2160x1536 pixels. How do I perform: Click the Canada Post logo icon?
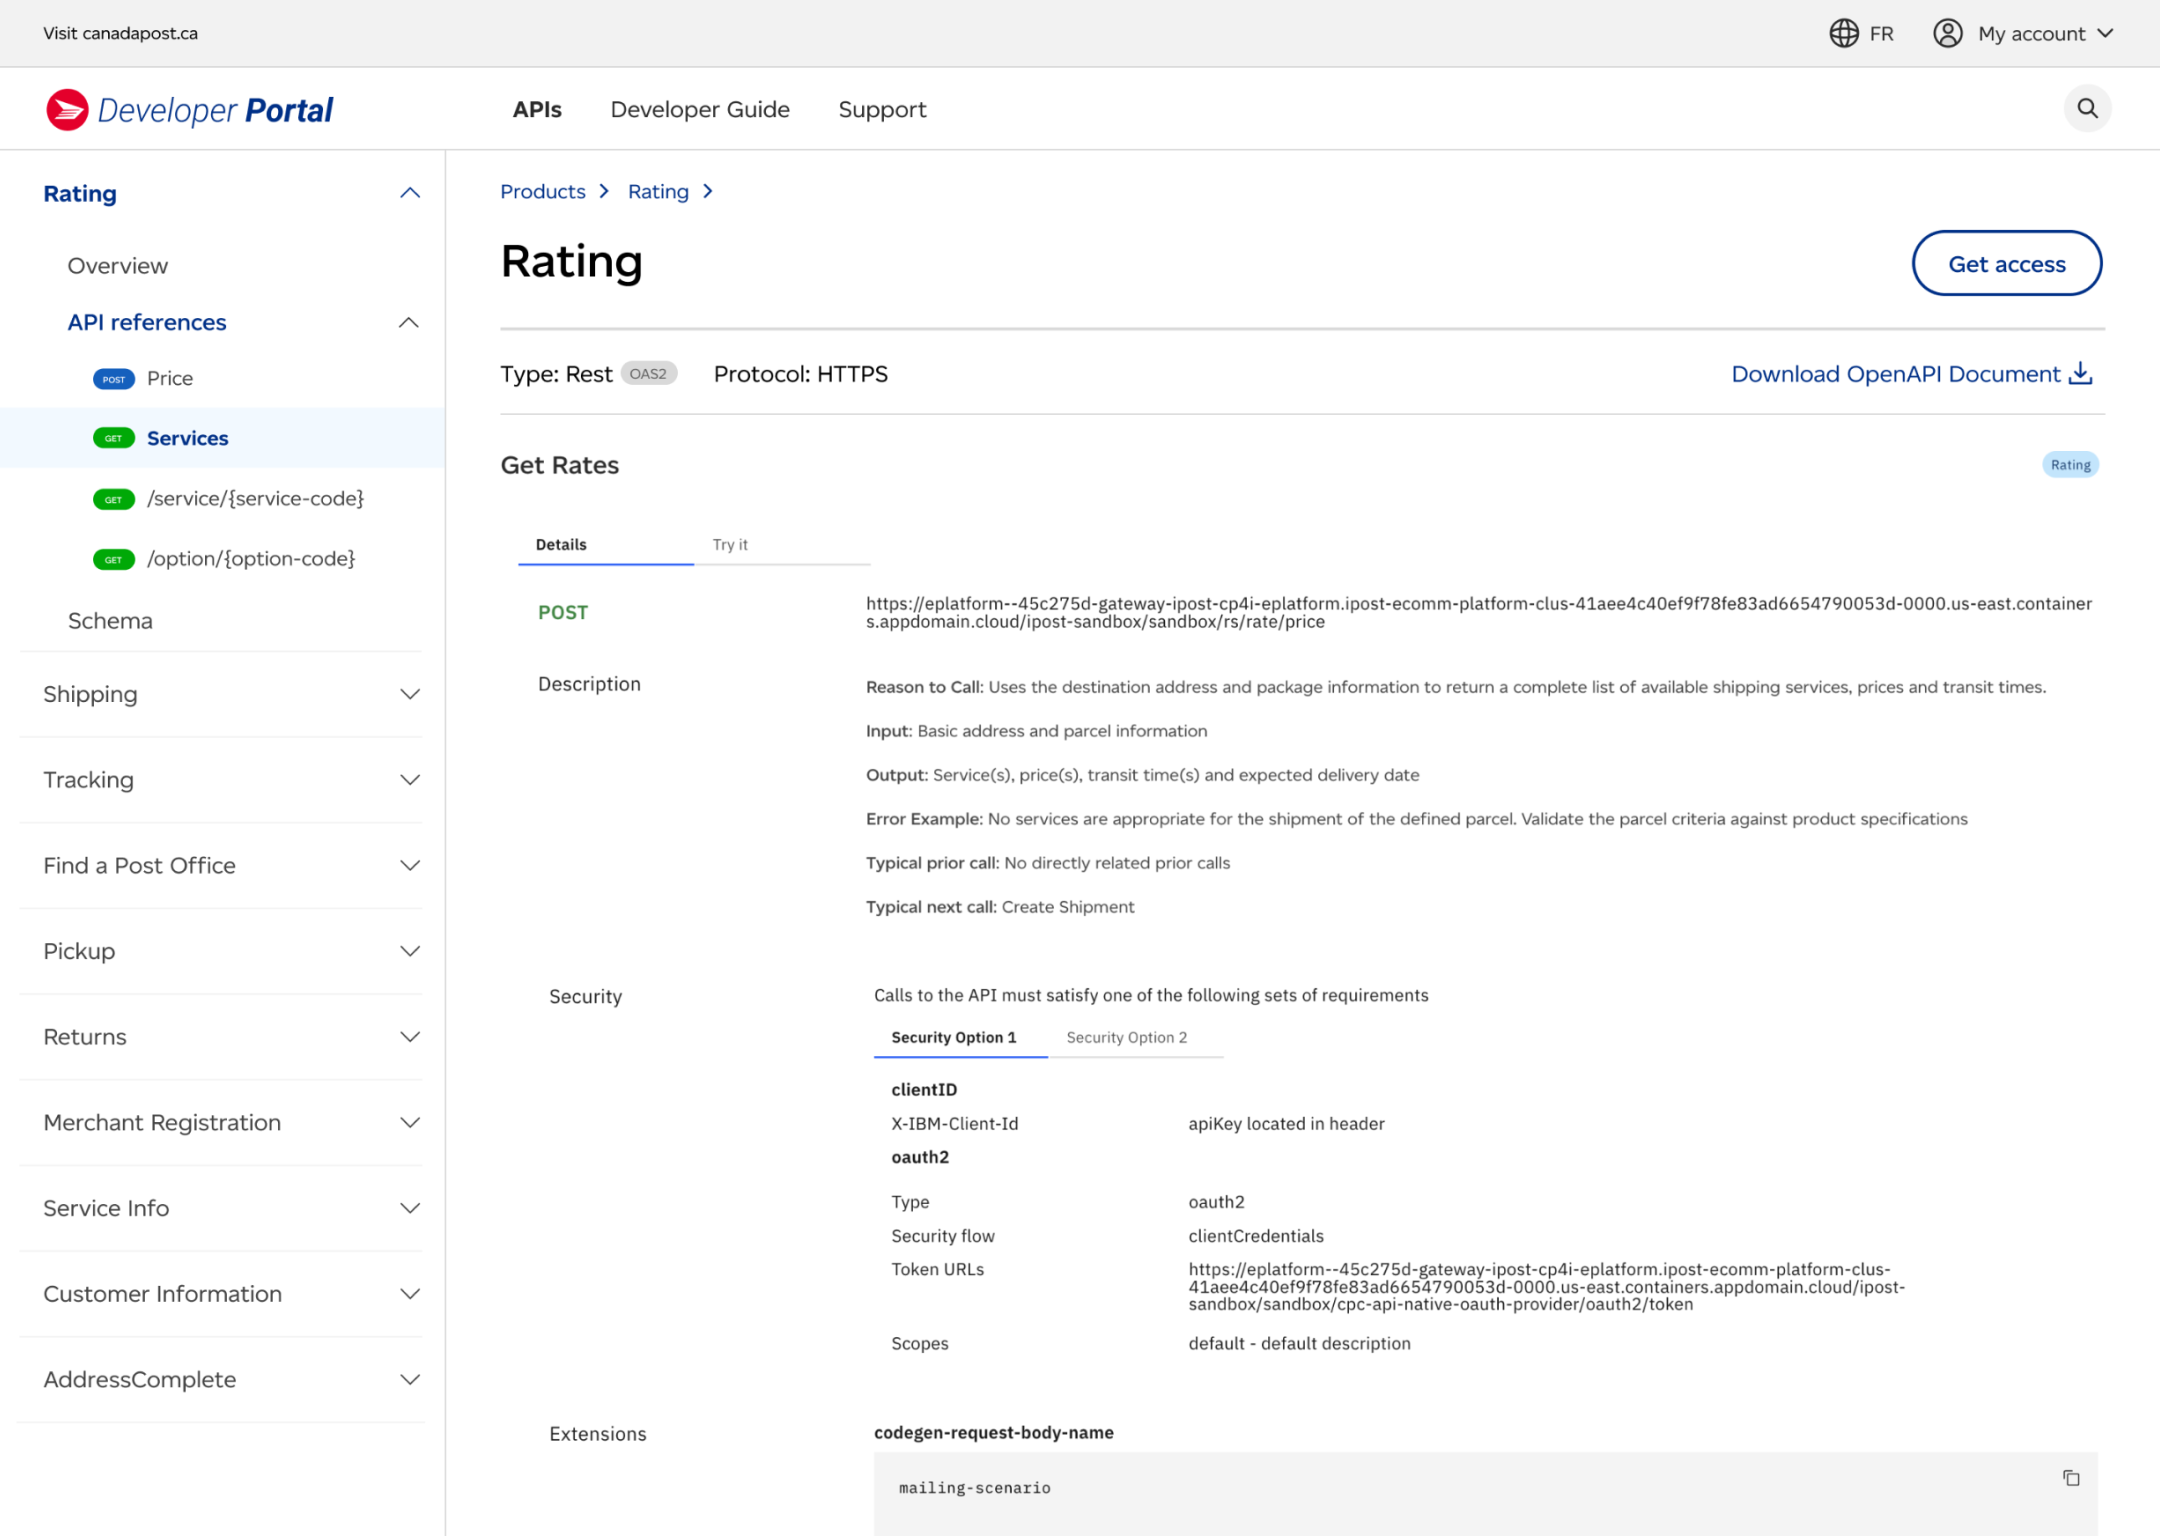[x=67, y=109]
